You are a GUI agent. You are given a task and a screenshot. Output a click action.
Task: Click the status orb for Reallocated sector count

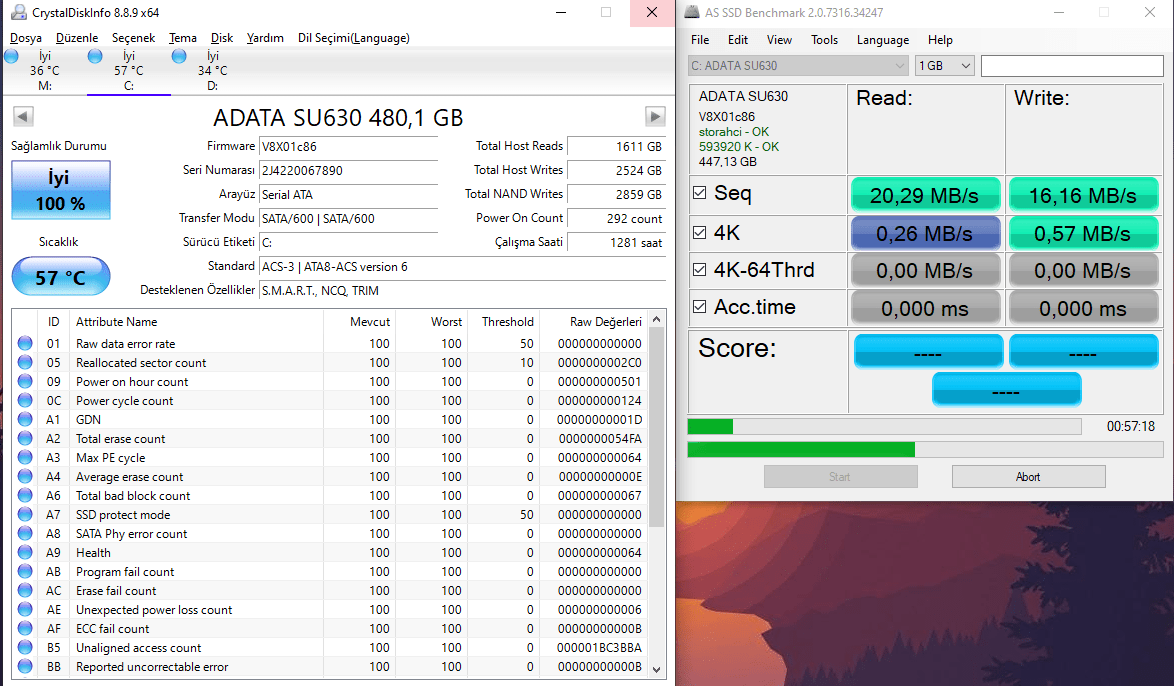(25, 362)
